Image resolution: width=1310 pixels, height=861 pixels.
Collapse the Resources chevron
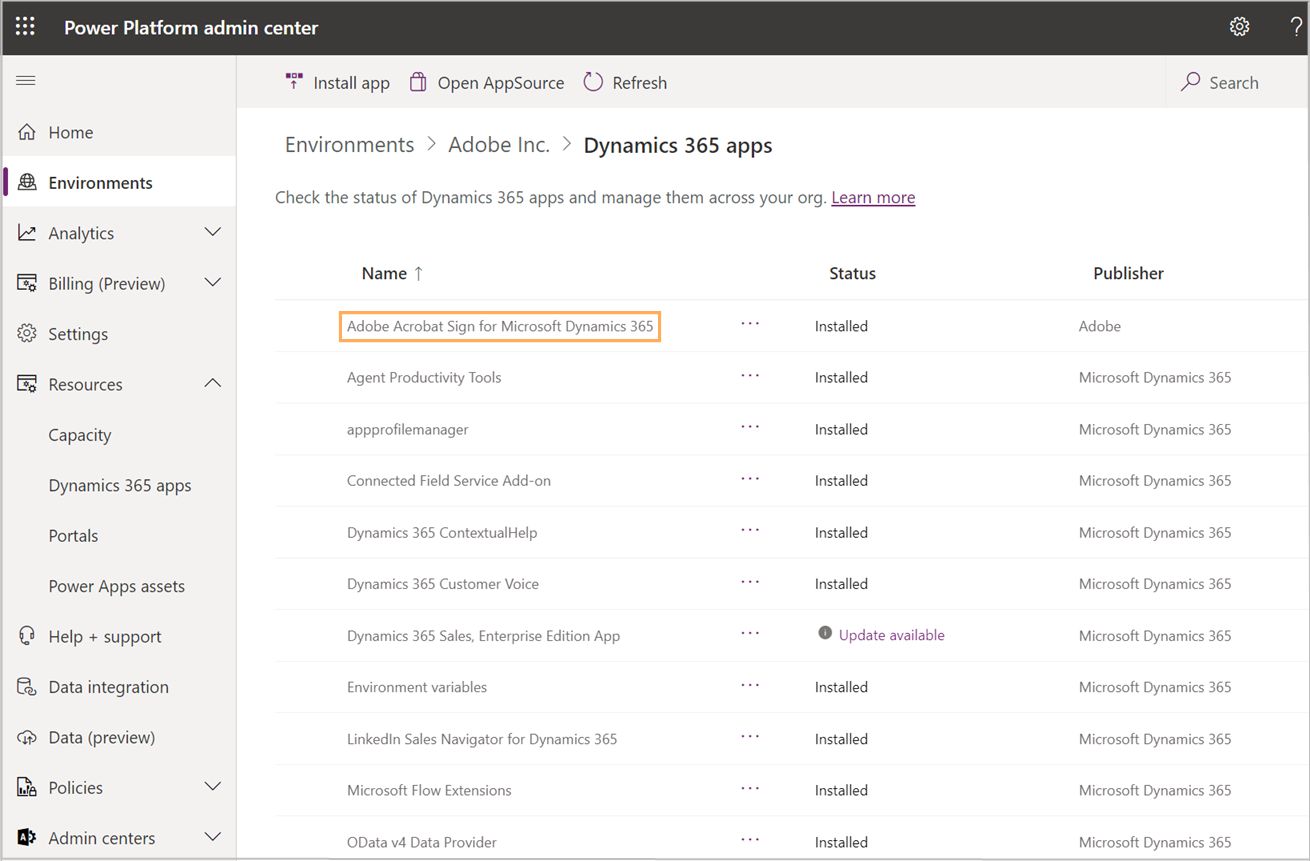(213, 383)
